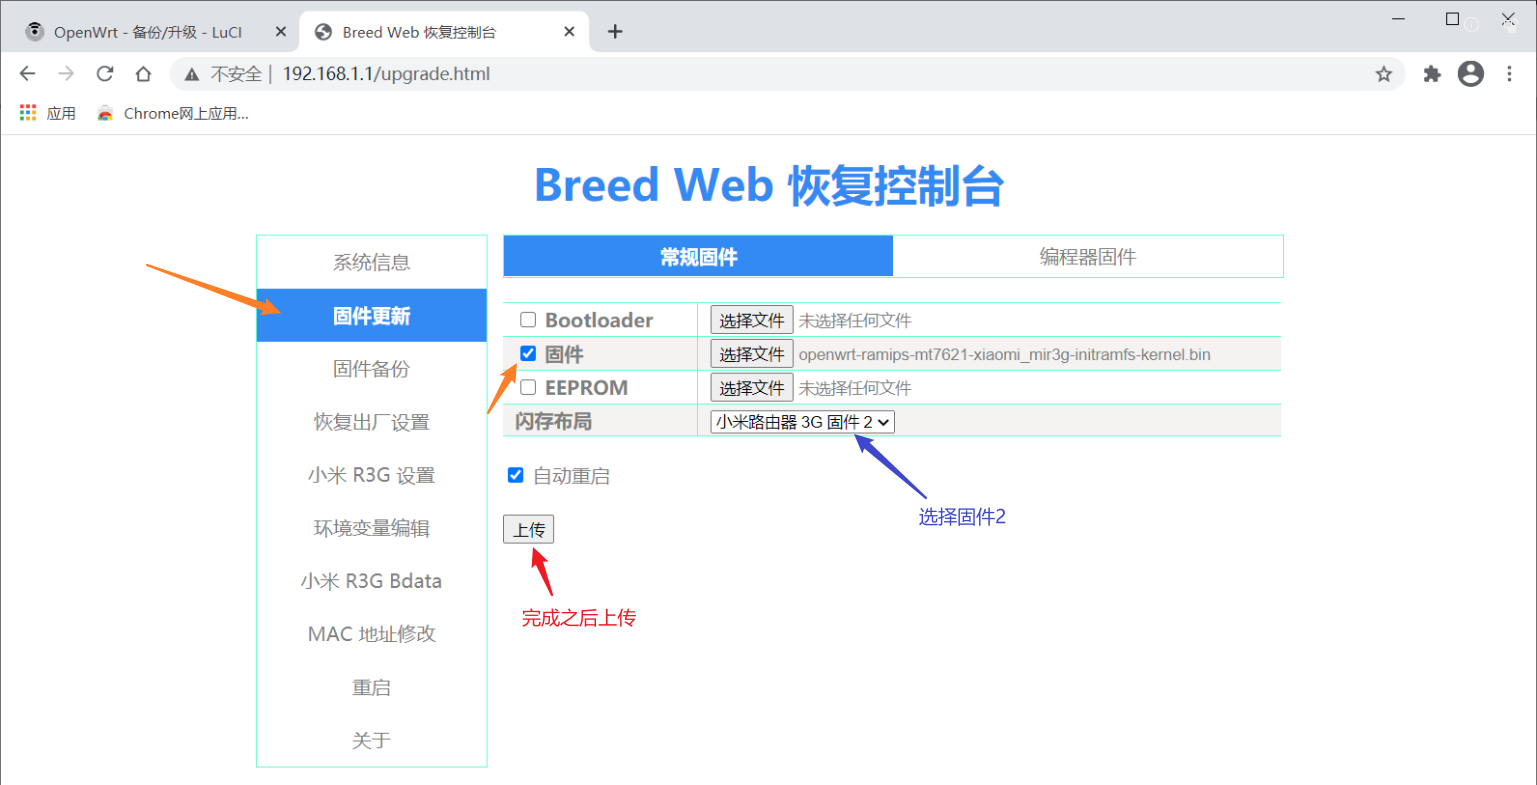1537x785 pixels.
Task: Maximize the browser window
Action: [1453, 19]
